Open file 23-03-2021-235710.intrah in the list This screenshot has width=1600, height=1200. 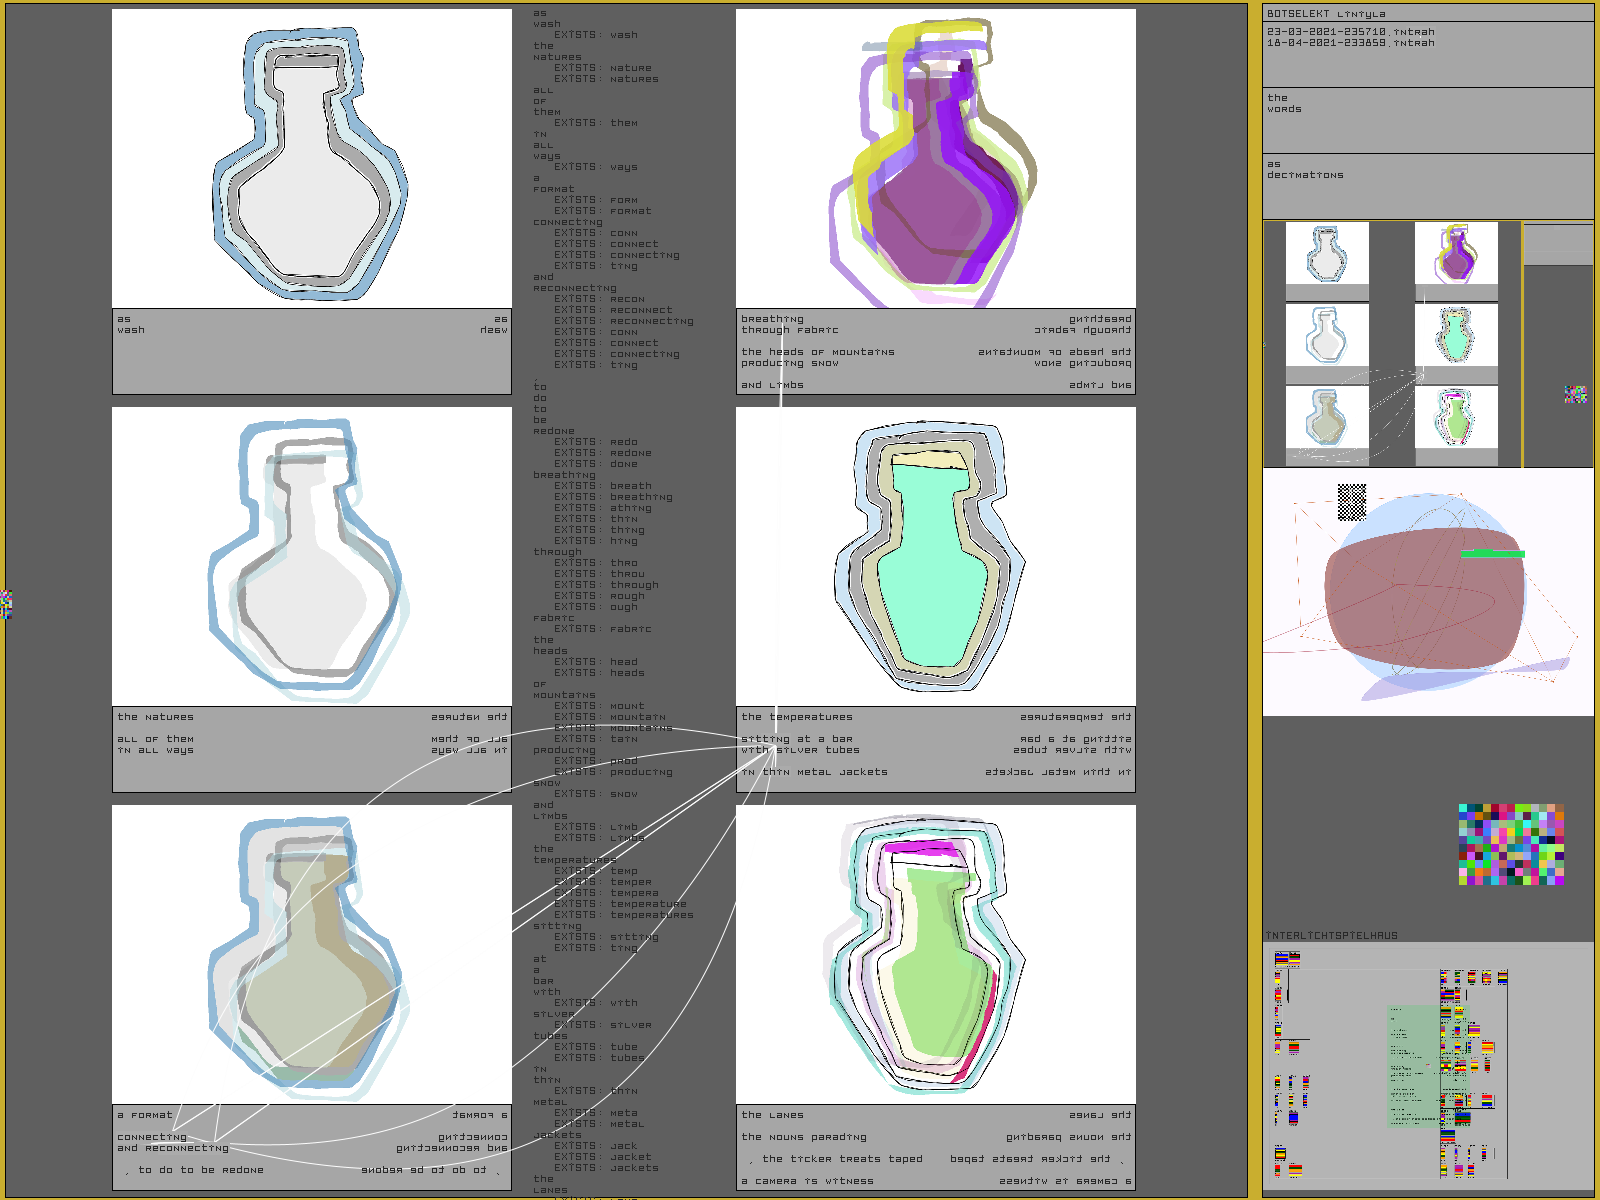pos(1350,32)
